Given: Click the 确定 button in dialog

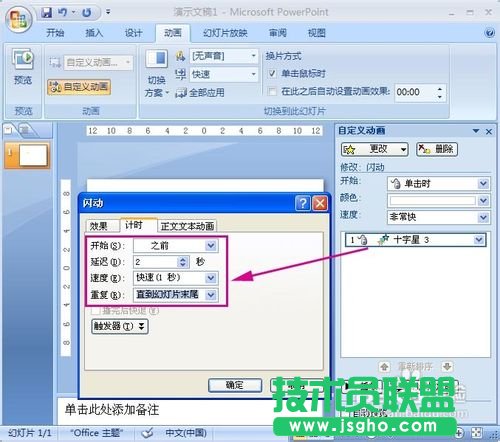Looking at the screenshot, I should [235, 385].
